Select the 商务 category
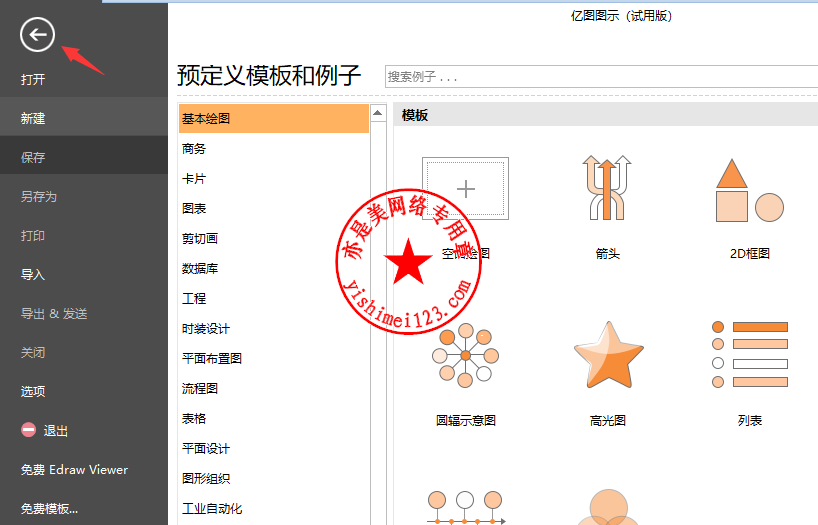Screen dimensions: 818x525 click(x=194, y=149)
